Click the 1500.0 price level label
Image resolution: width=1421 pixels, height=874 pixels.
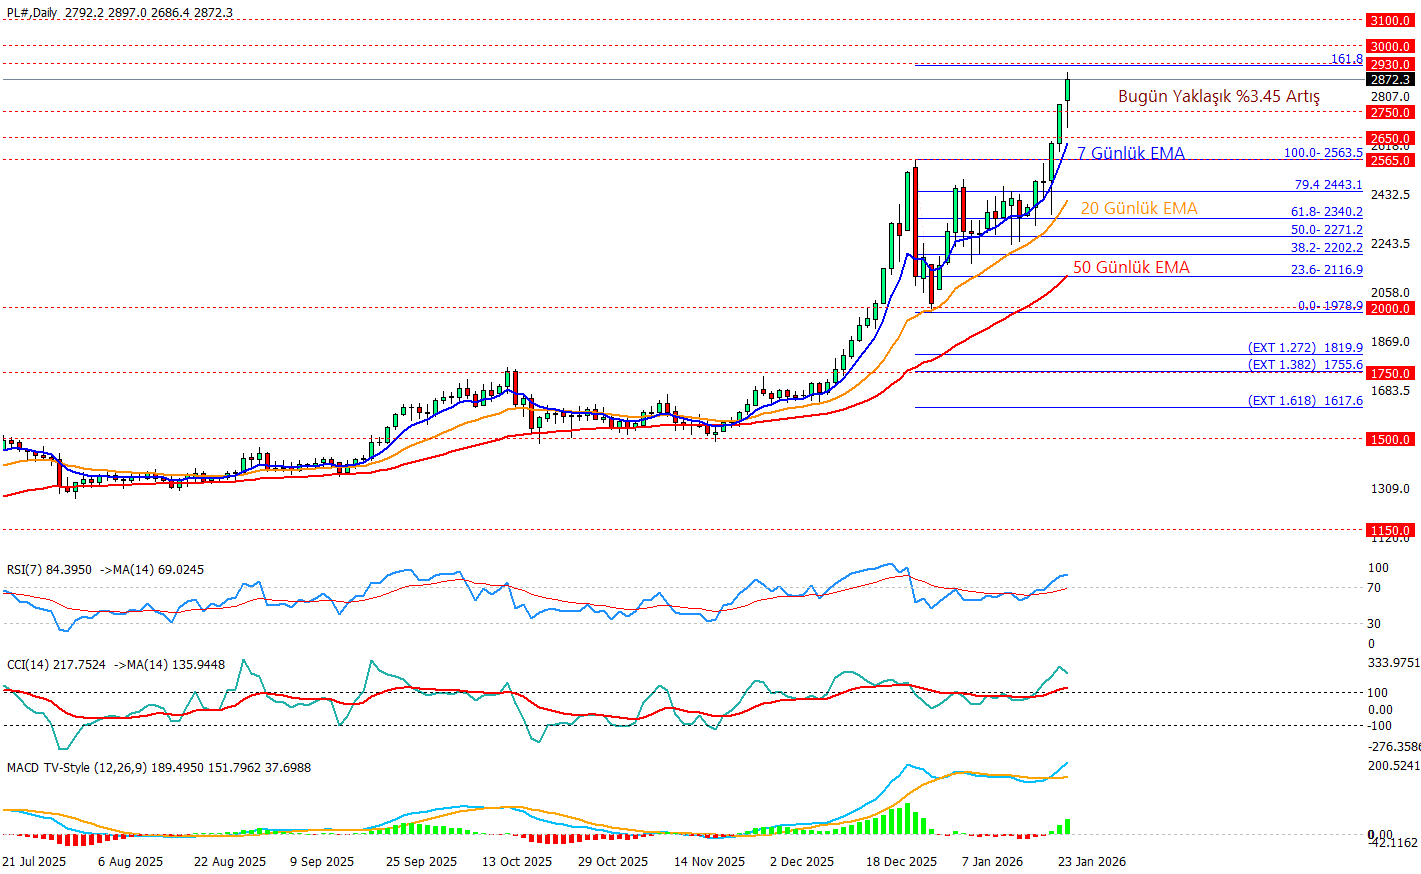[1390, 439]
